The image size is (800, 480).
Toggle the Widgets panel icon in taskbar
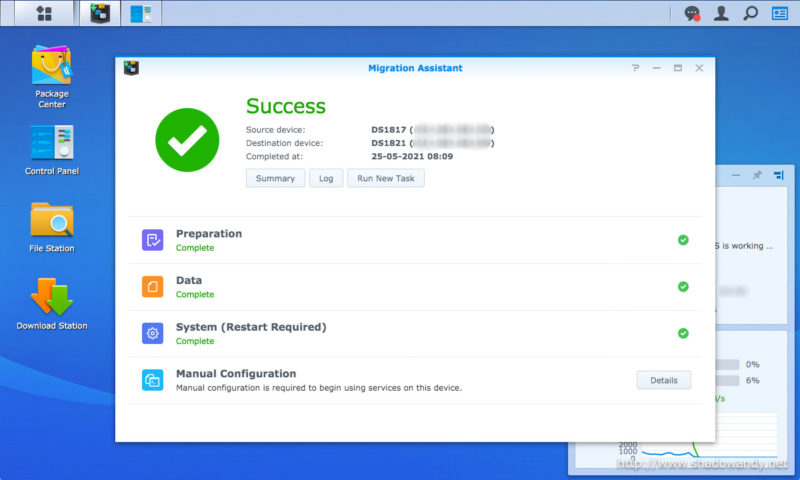[780, 13]
